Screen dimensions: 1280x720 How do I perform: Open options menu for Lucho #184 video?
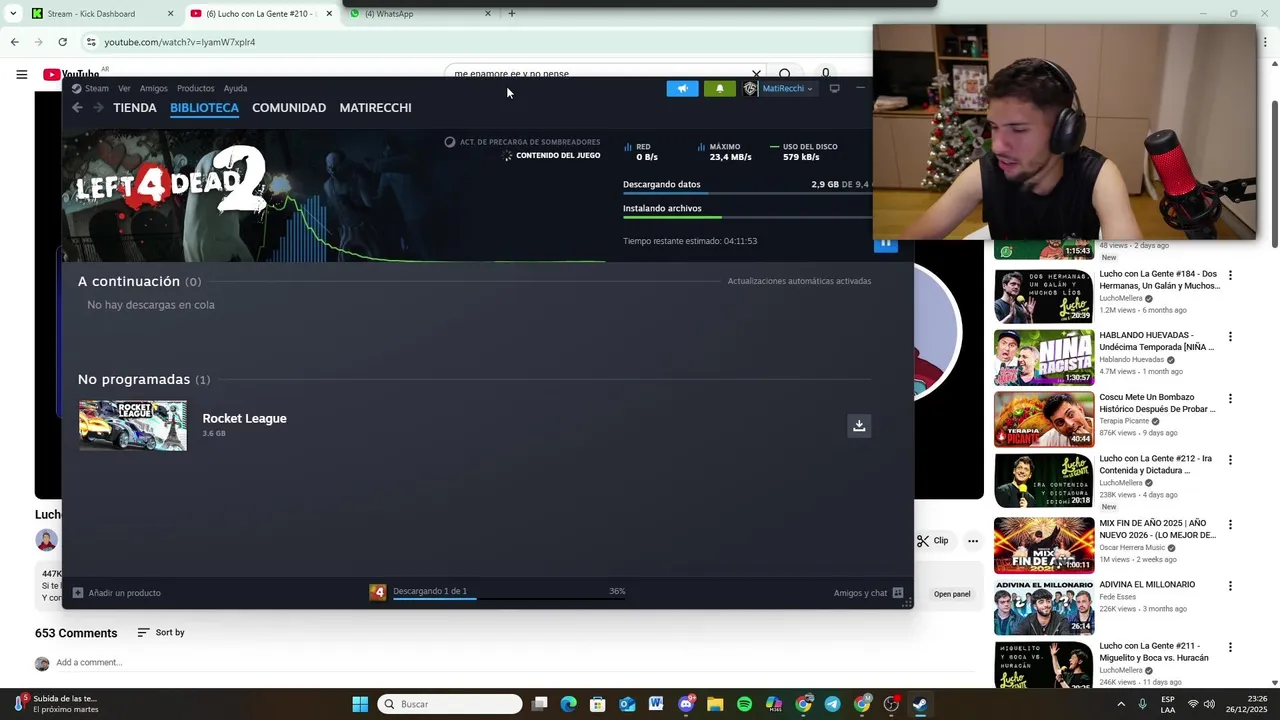(x=1230, y=275)
